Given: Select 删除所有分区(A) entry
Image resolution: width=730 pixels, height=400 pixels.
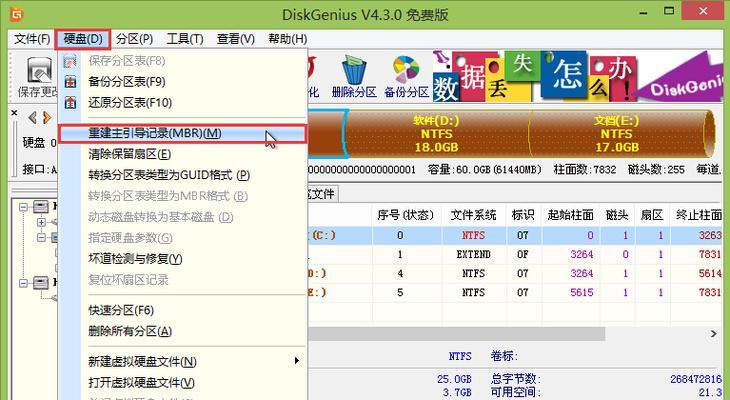Looking at the screenshot, I should point(130,331).
